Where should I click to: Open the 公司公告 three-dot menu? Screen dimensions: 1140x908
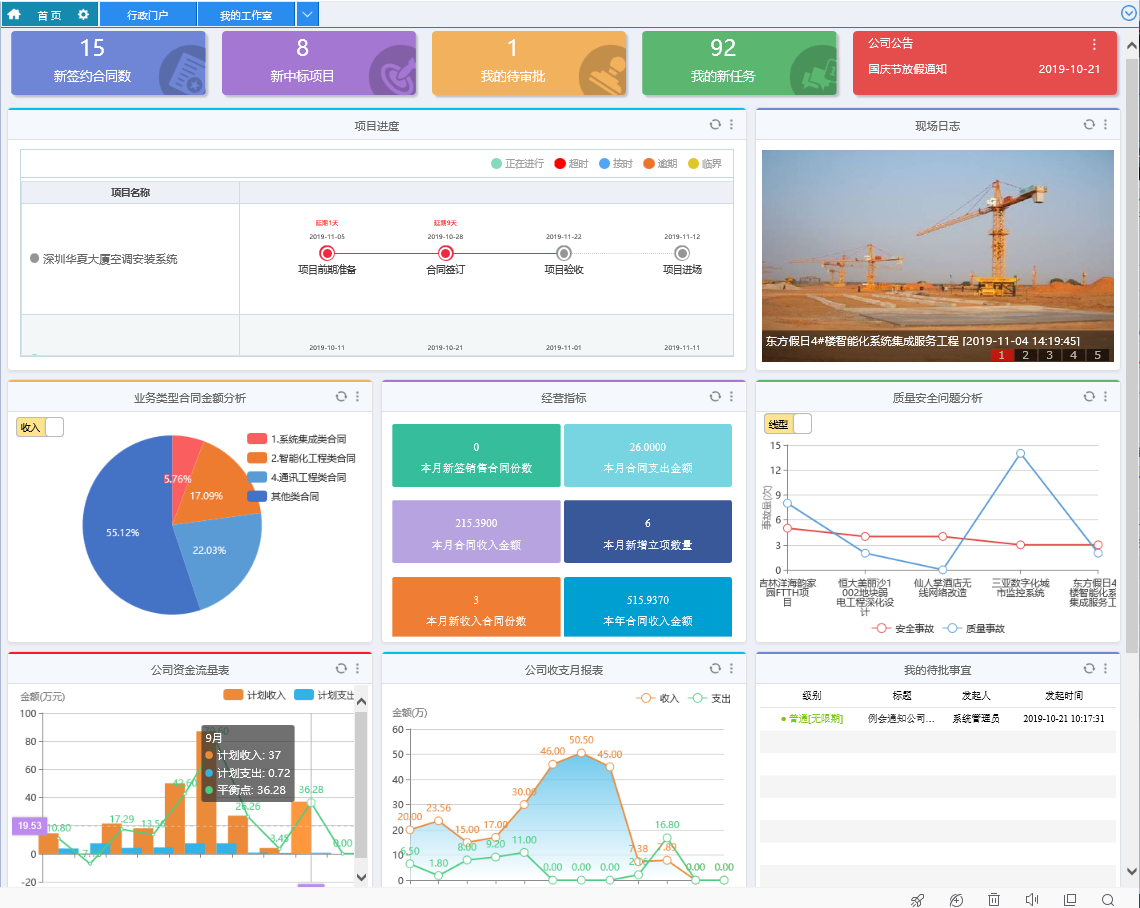[1094, 44]
